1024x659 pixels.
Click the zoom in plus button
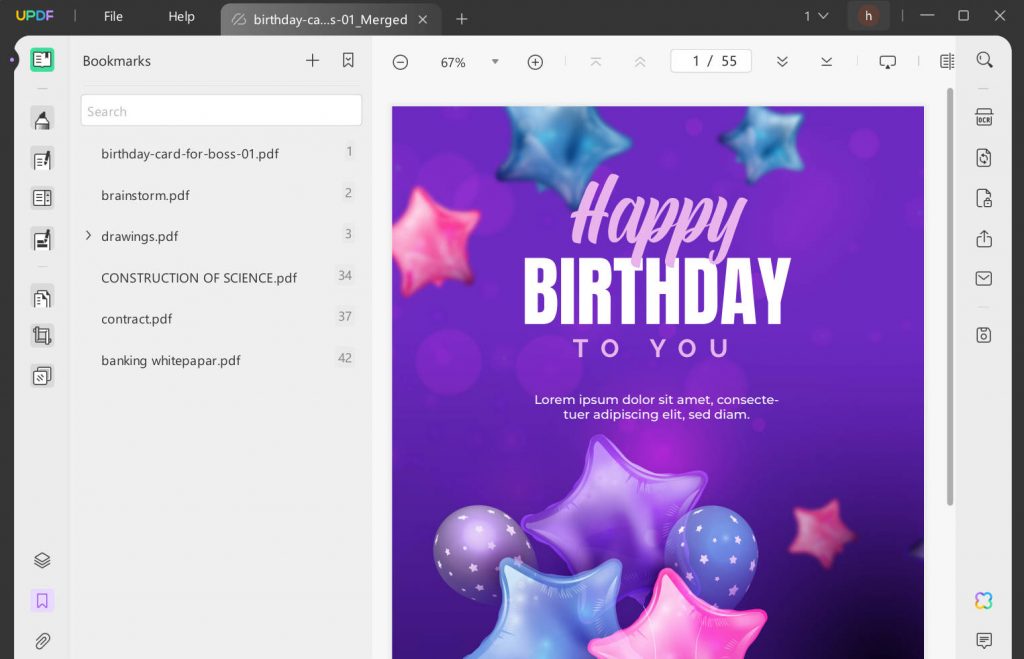click(x=535, y=62)
